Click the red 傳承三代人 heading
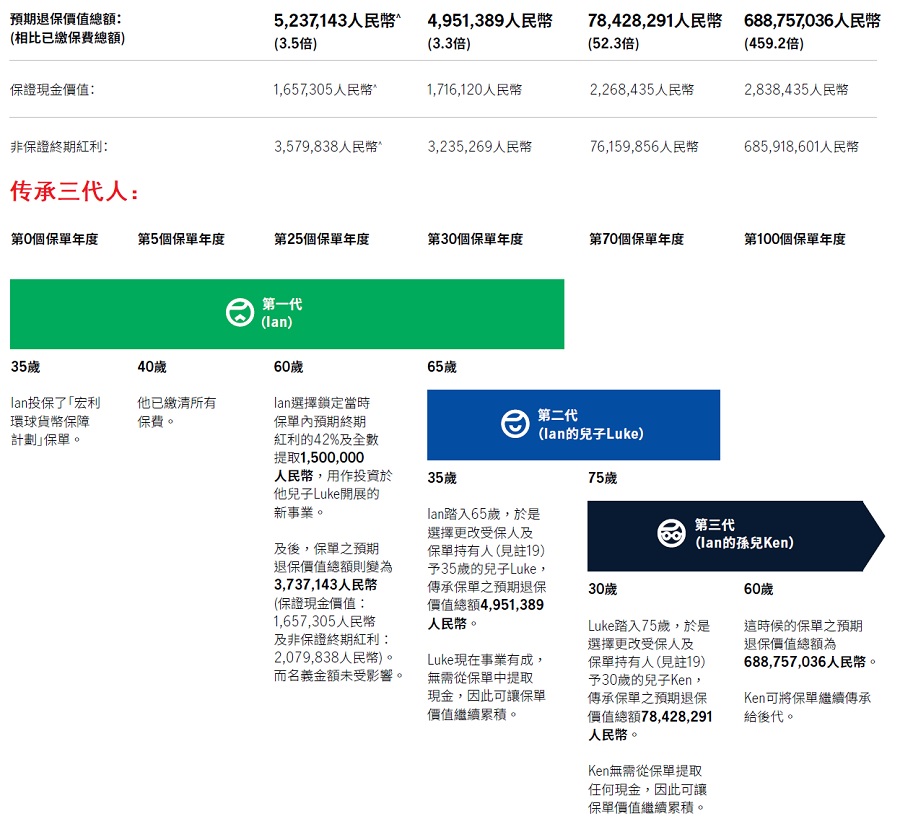The width and height of the screenshot is (900, 819). pyautogui.click(x=74, y=192)
